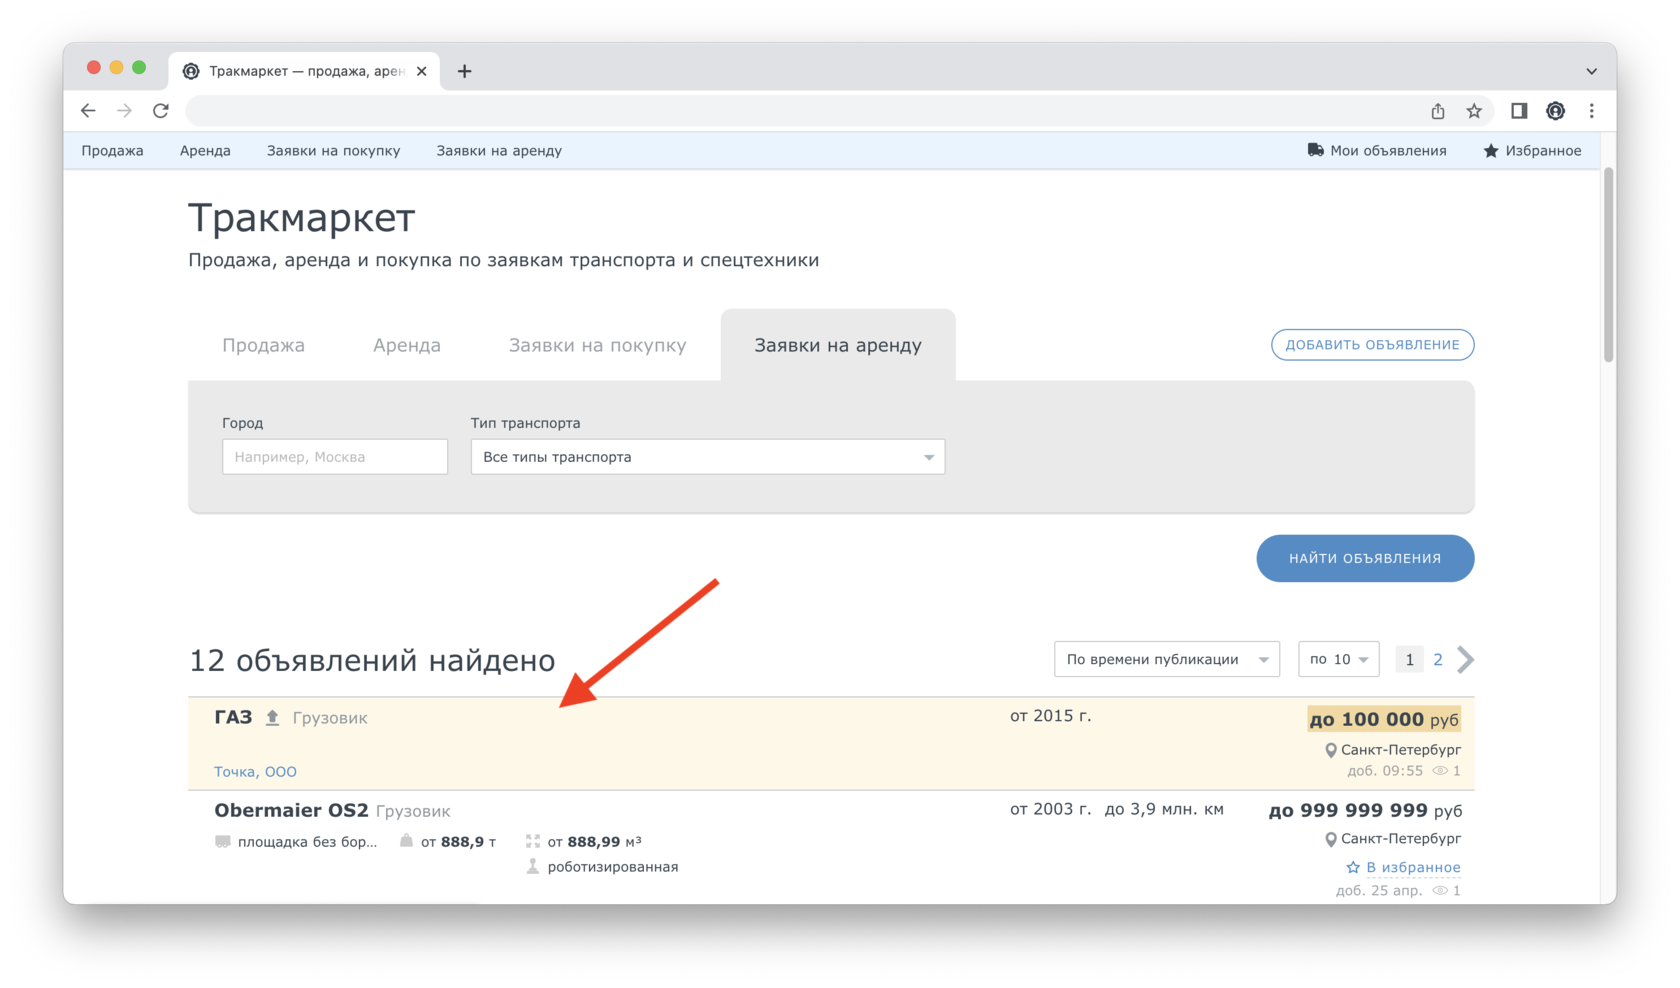Click the transmission icon beside роботизированная

(533, 866)
